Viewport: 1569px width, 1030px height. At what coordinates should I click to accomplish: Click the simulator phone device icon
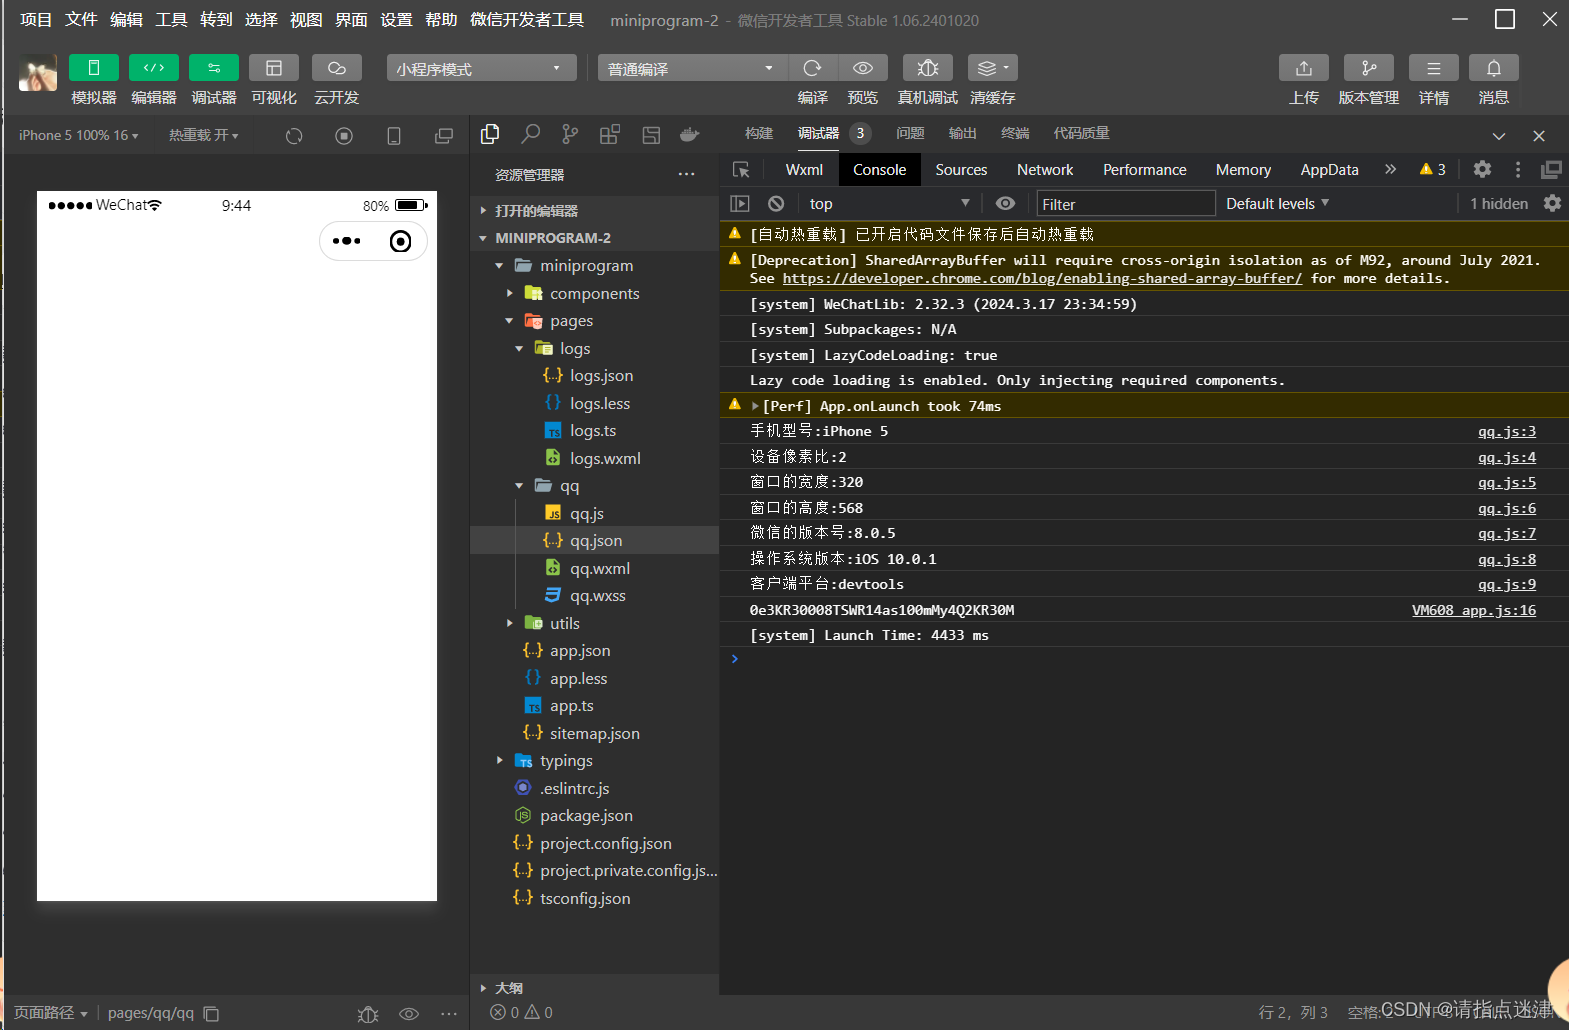pos(394,136)
